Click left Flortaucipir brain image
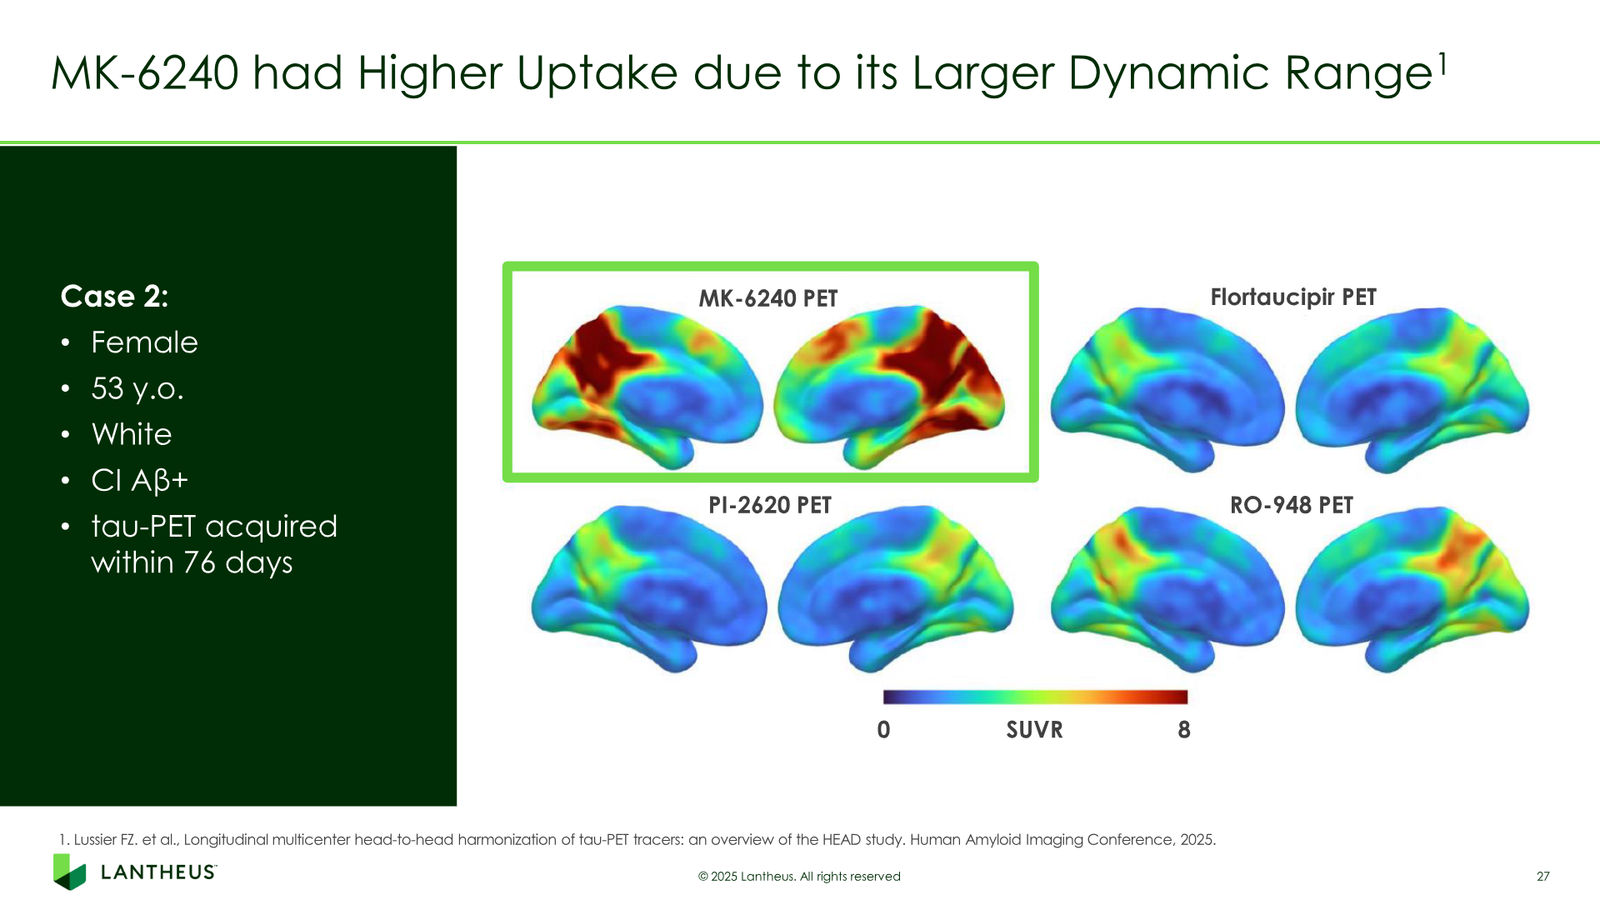The width and height of the screenshot is (1600, 900). coord(1167,389)
